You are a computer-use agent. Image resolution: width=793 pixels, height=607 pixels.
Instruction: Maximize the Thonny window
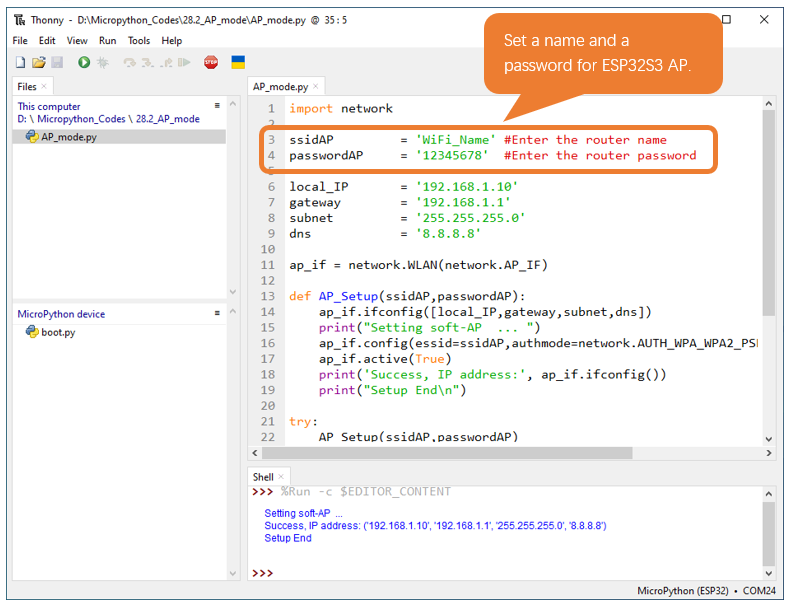click(x=726, y=19)
